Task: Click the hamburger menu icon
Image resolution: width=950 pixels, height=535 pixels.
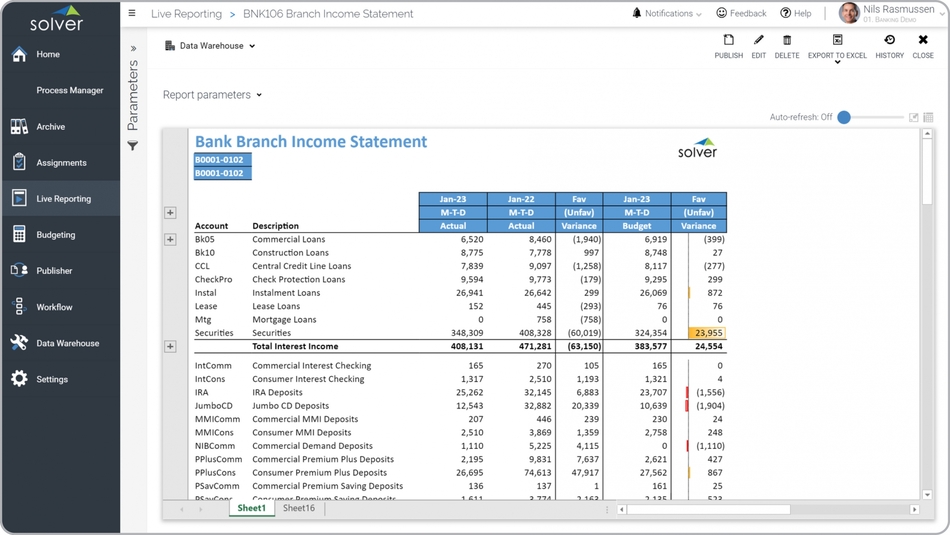Action: [x=132, y=14]
